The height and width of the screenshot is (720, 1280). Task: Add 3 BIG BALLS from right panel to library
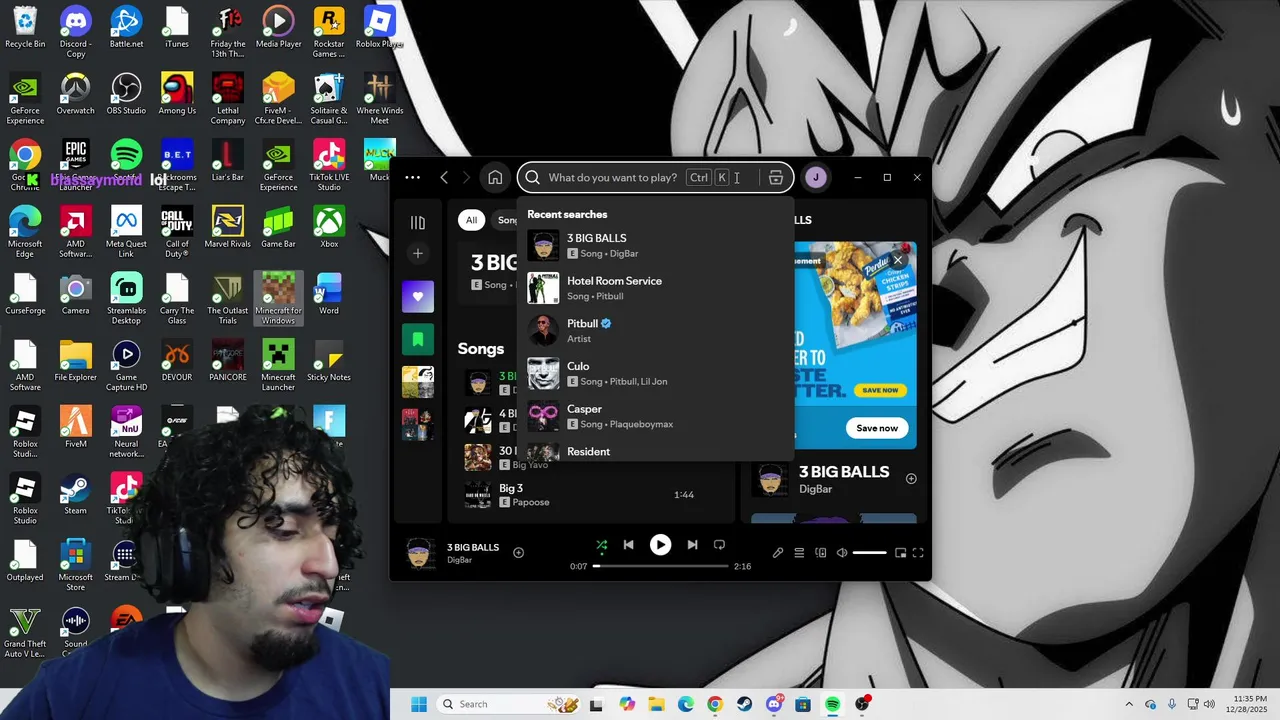tap(911, 479)
